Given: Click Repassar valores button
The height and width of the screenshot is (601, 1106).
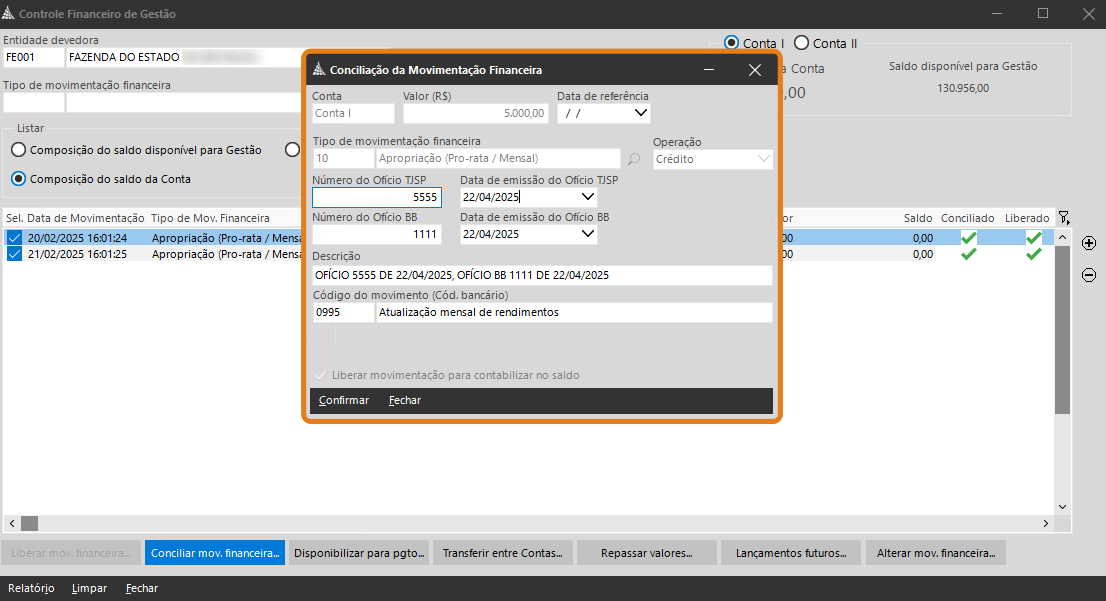Looking at the screenshot, I should click(647, 553).
